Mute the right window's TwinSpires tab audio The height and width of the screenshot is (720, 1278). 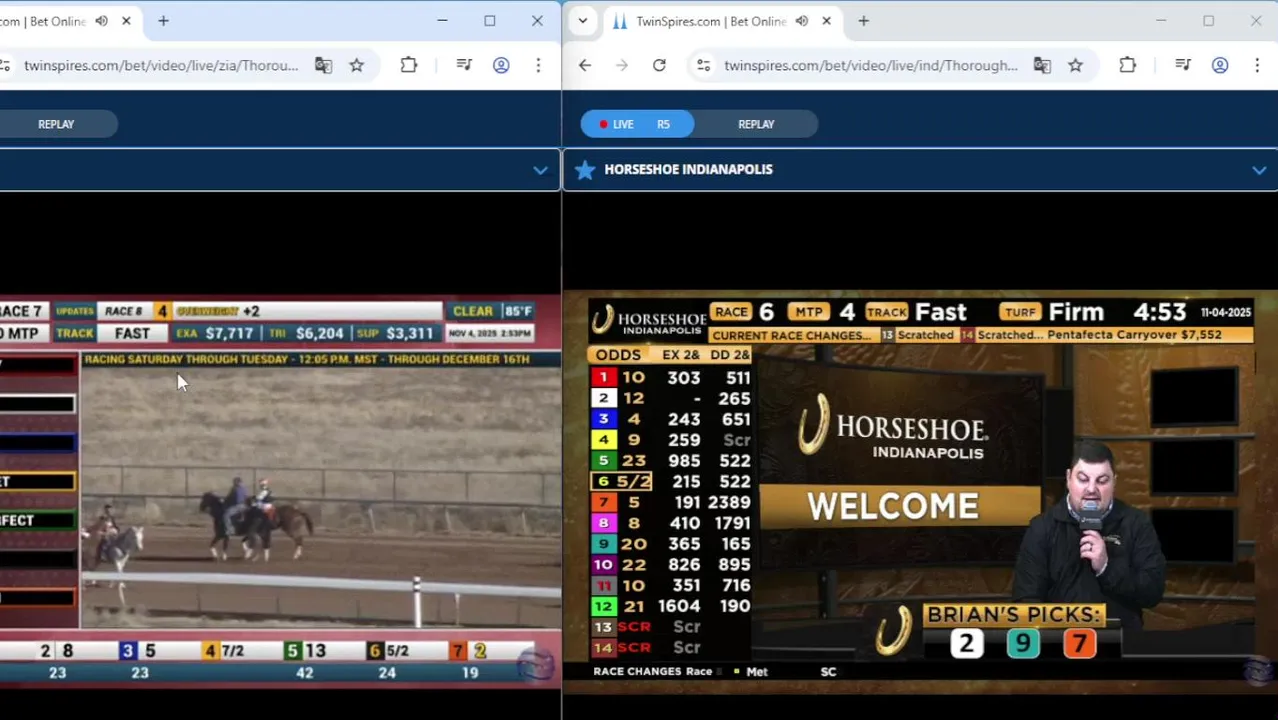802,21
